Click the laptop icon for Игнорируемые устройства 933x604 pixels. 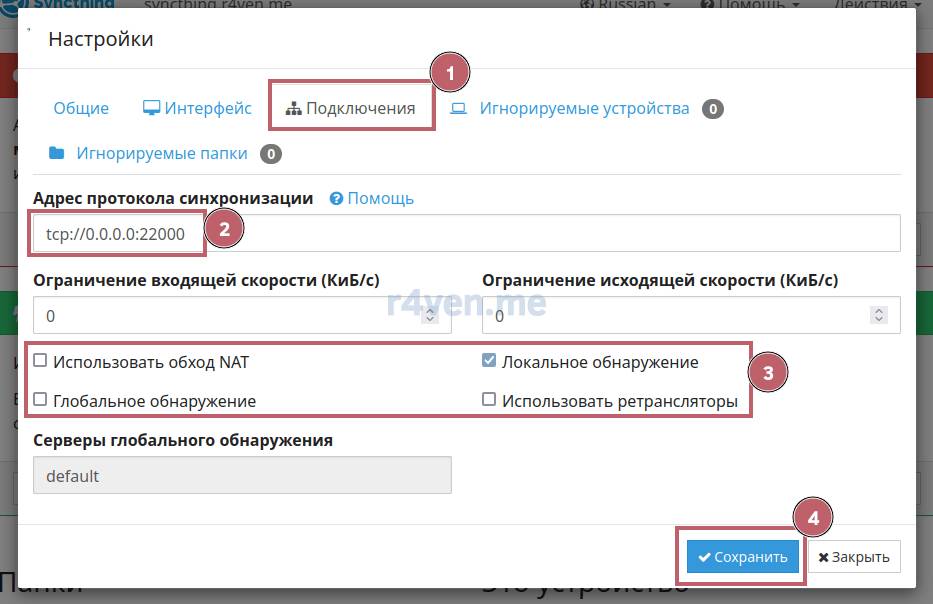tap(458, 108)
